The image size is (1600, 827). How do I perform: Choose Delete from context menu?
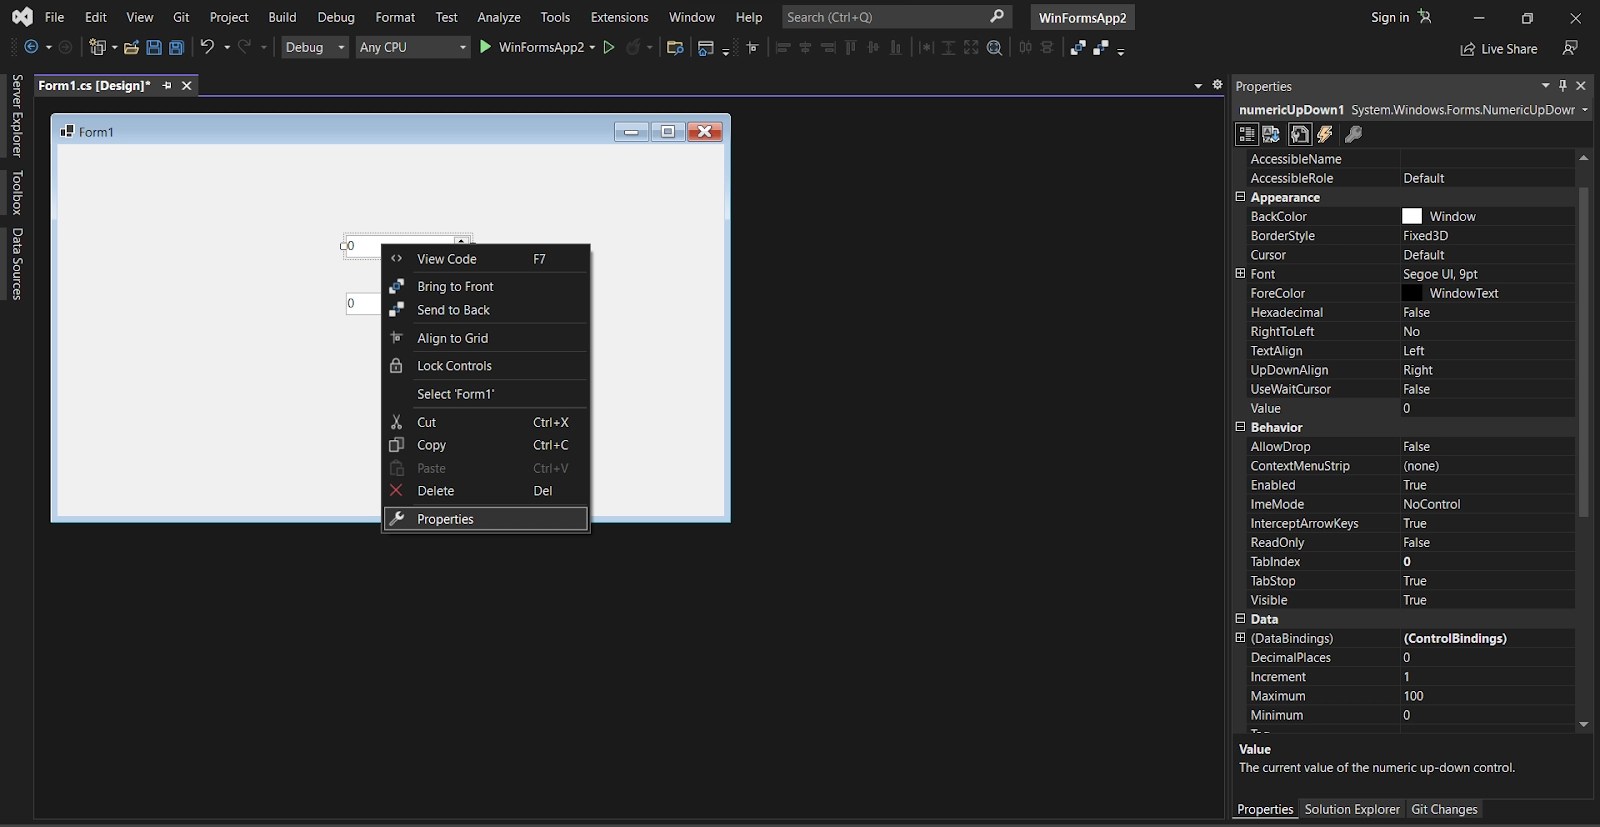click(x=485, y=491)
